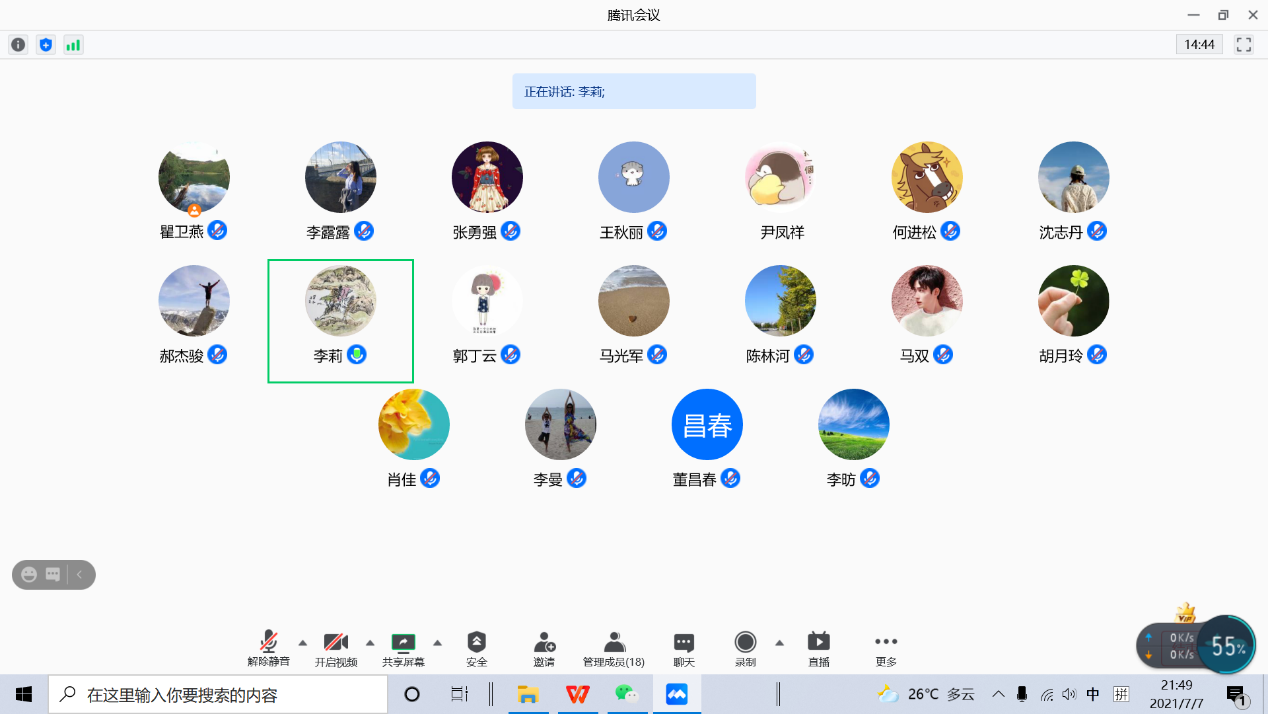The image size is (1268, 714).
Task: Start recording with 录制 button
Action: 745,648
